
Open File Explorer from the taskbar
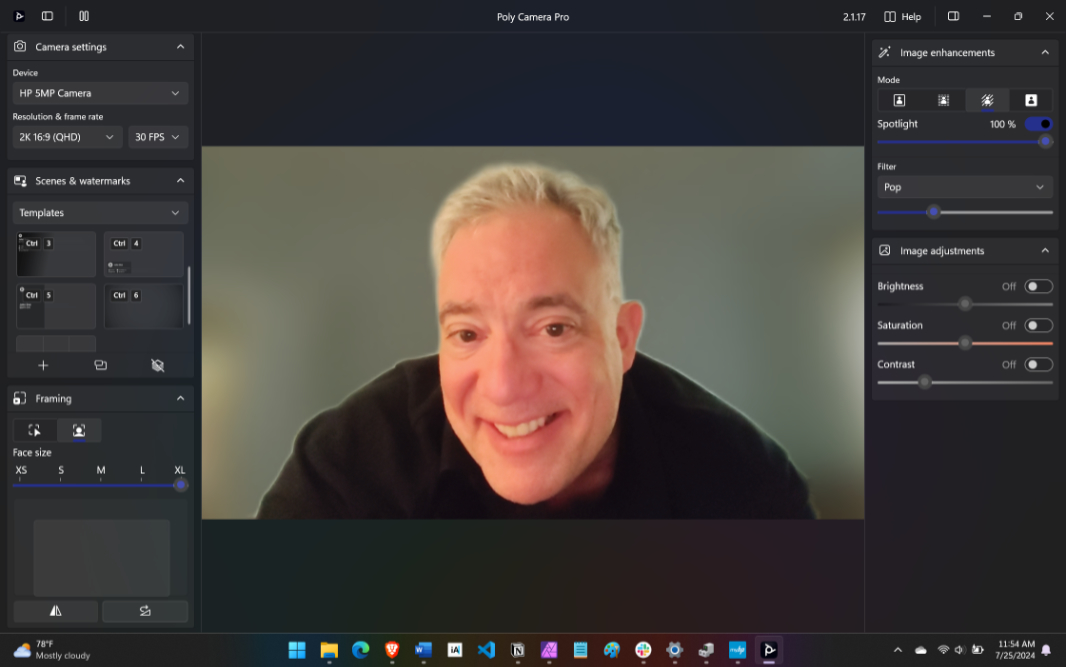point(329,650)
